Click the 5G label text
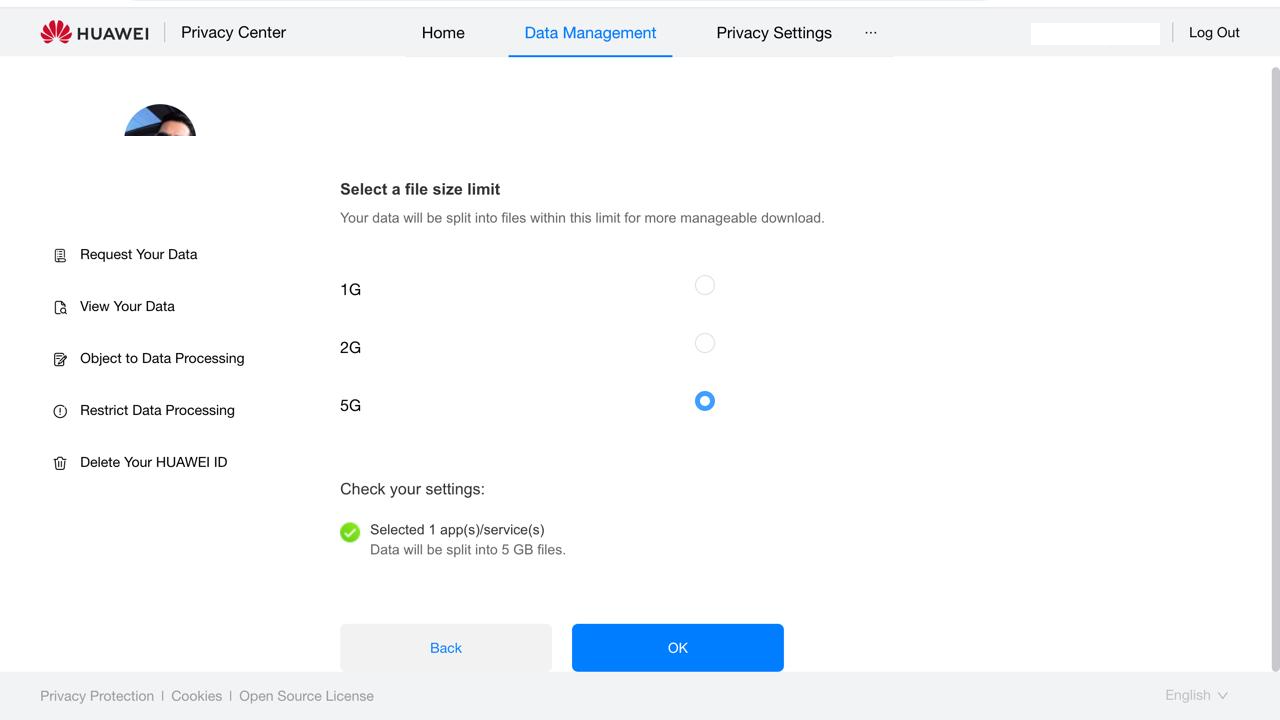 [350, 405]
